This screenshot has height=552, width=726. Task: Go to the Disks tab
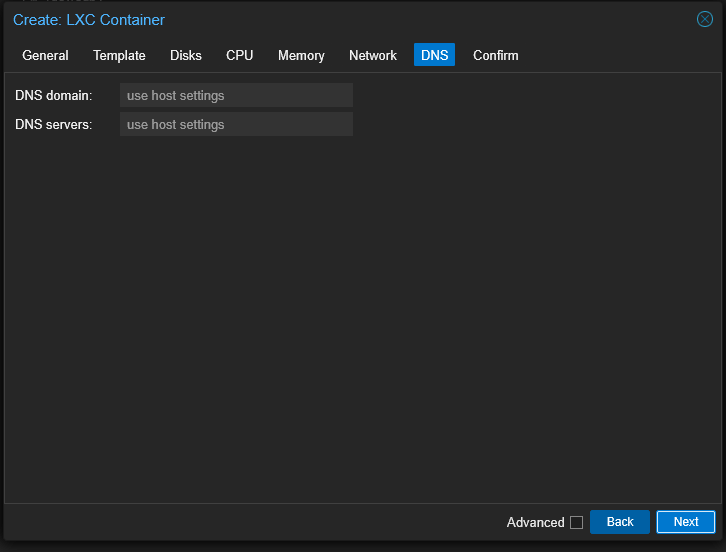click(x=186, y=55)
